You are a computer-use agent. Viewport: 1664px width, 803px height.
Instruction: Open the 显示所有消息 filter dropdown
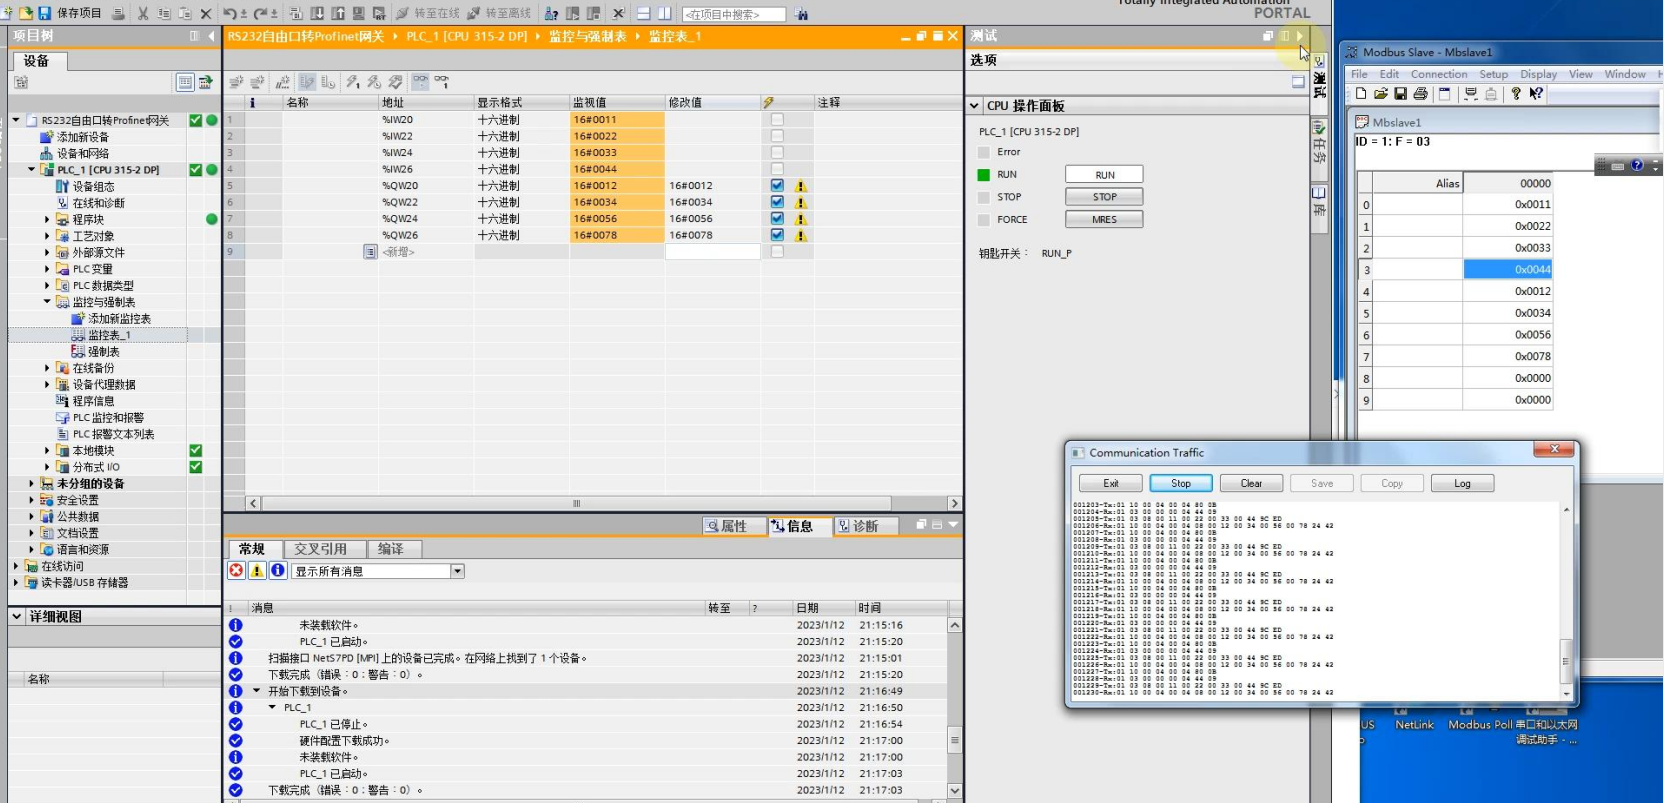[457, 571]
